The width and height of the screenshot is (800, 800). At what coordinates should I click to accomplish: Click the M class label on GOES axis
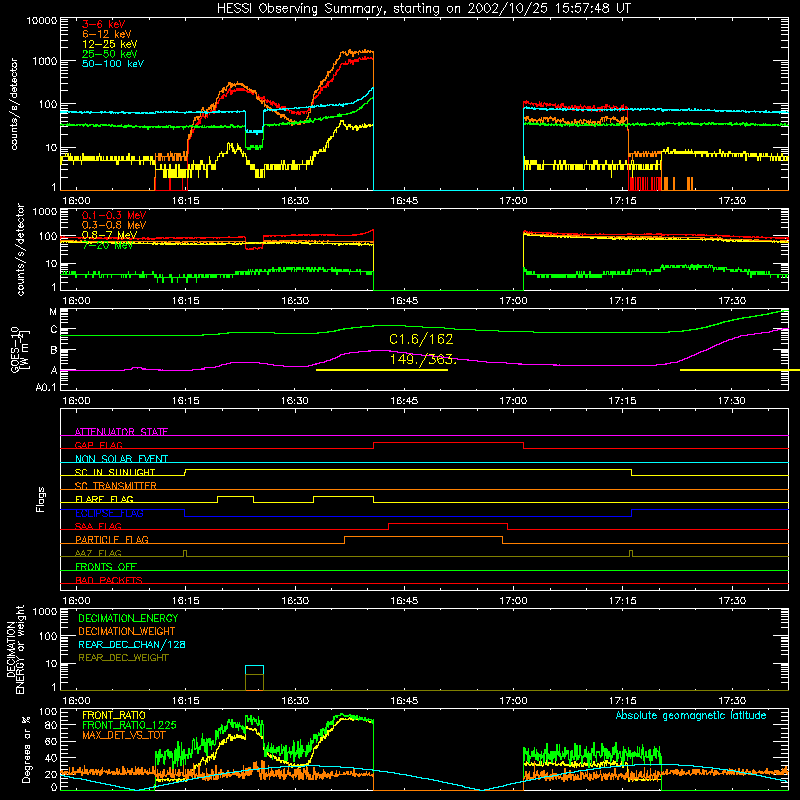coord(53,312)
